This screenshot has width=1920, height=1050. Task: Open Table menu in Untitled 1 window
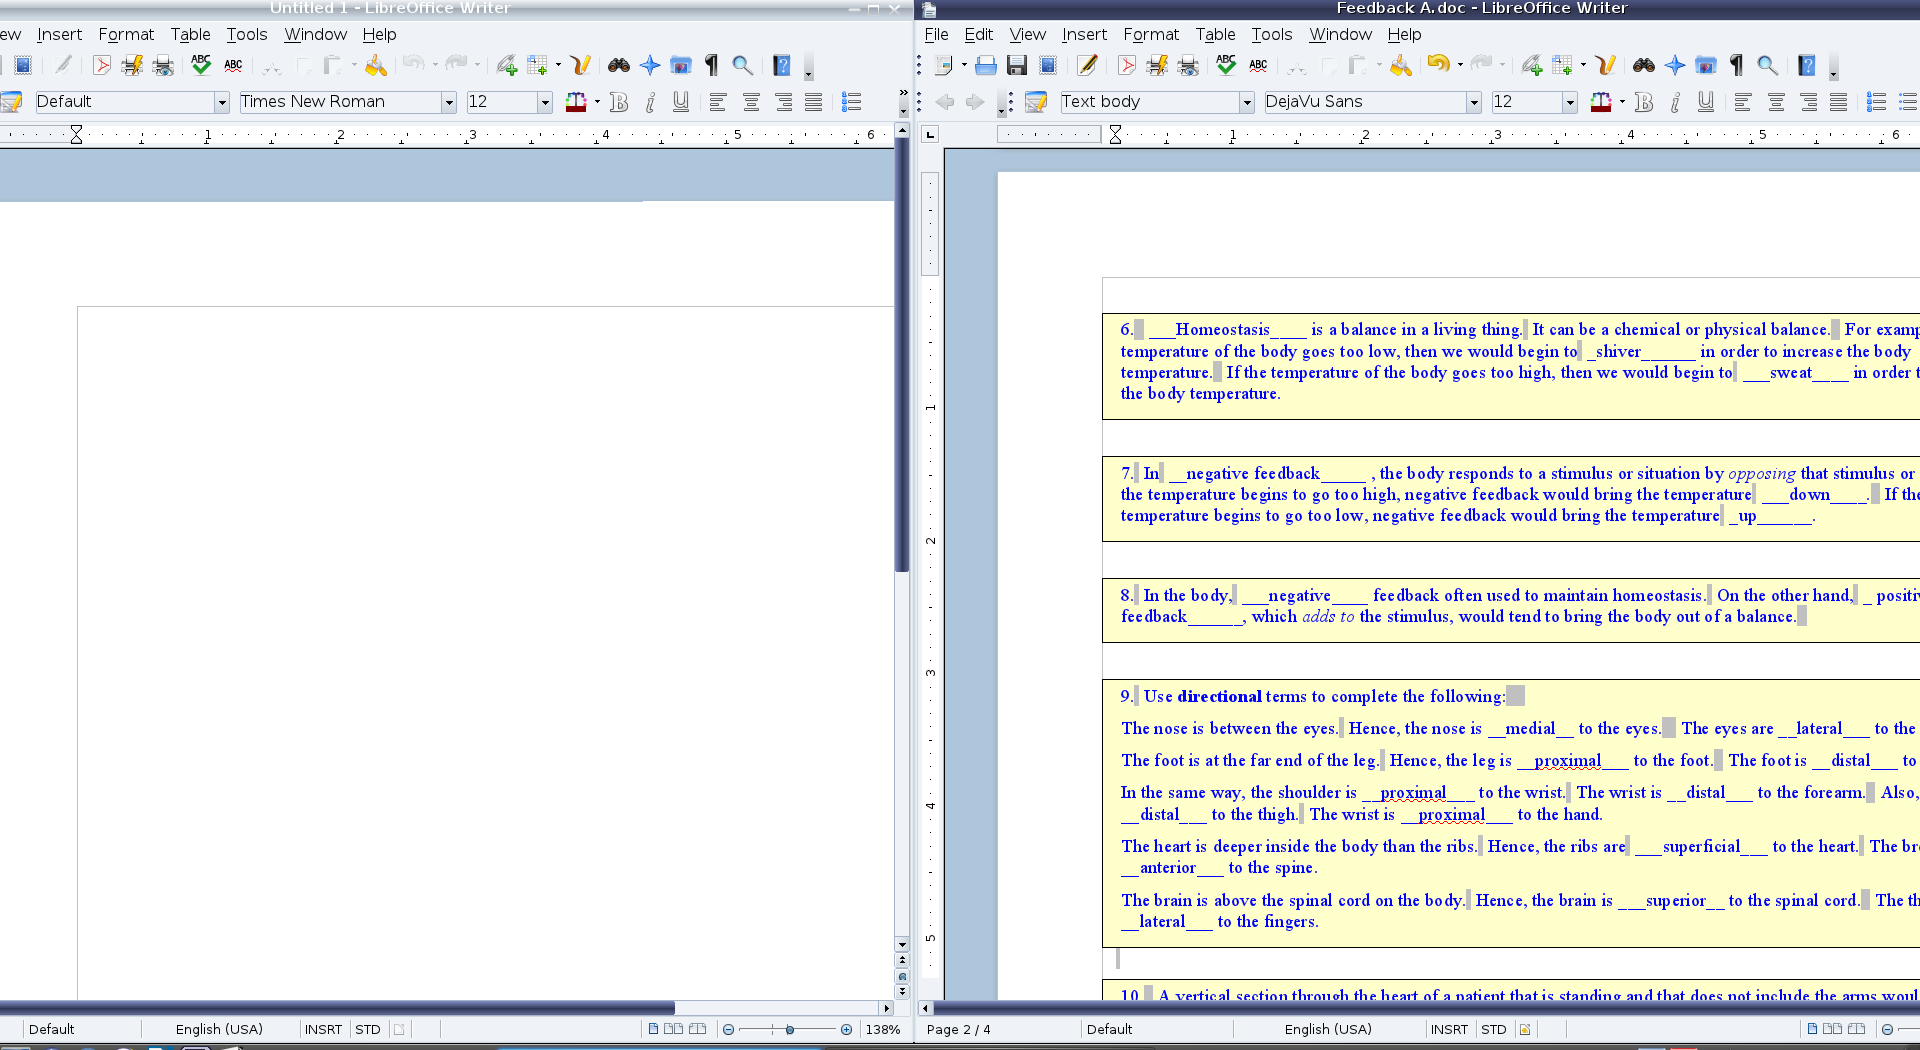[190, 34]
